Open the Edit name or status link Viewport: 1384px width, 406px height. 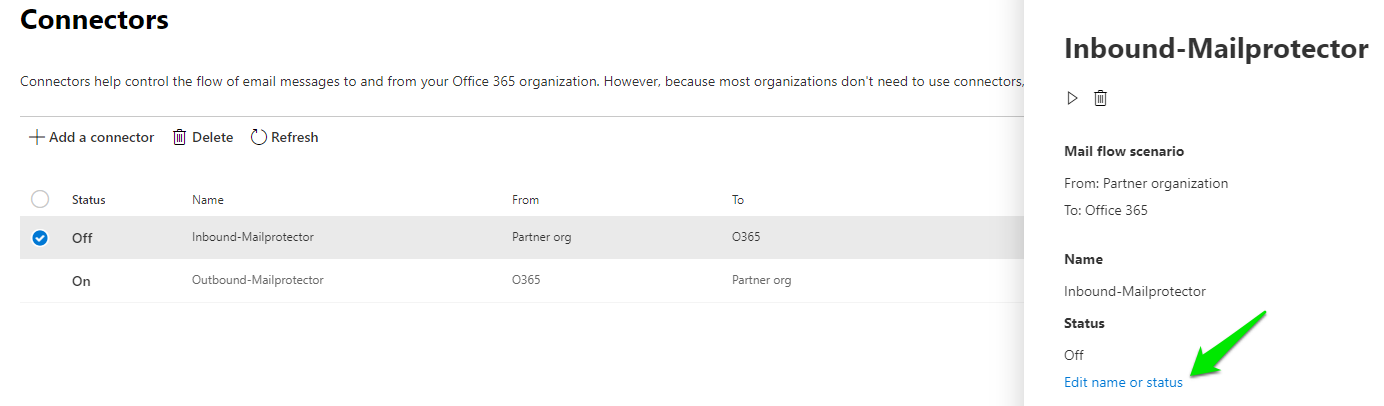tap(1123, 382)
